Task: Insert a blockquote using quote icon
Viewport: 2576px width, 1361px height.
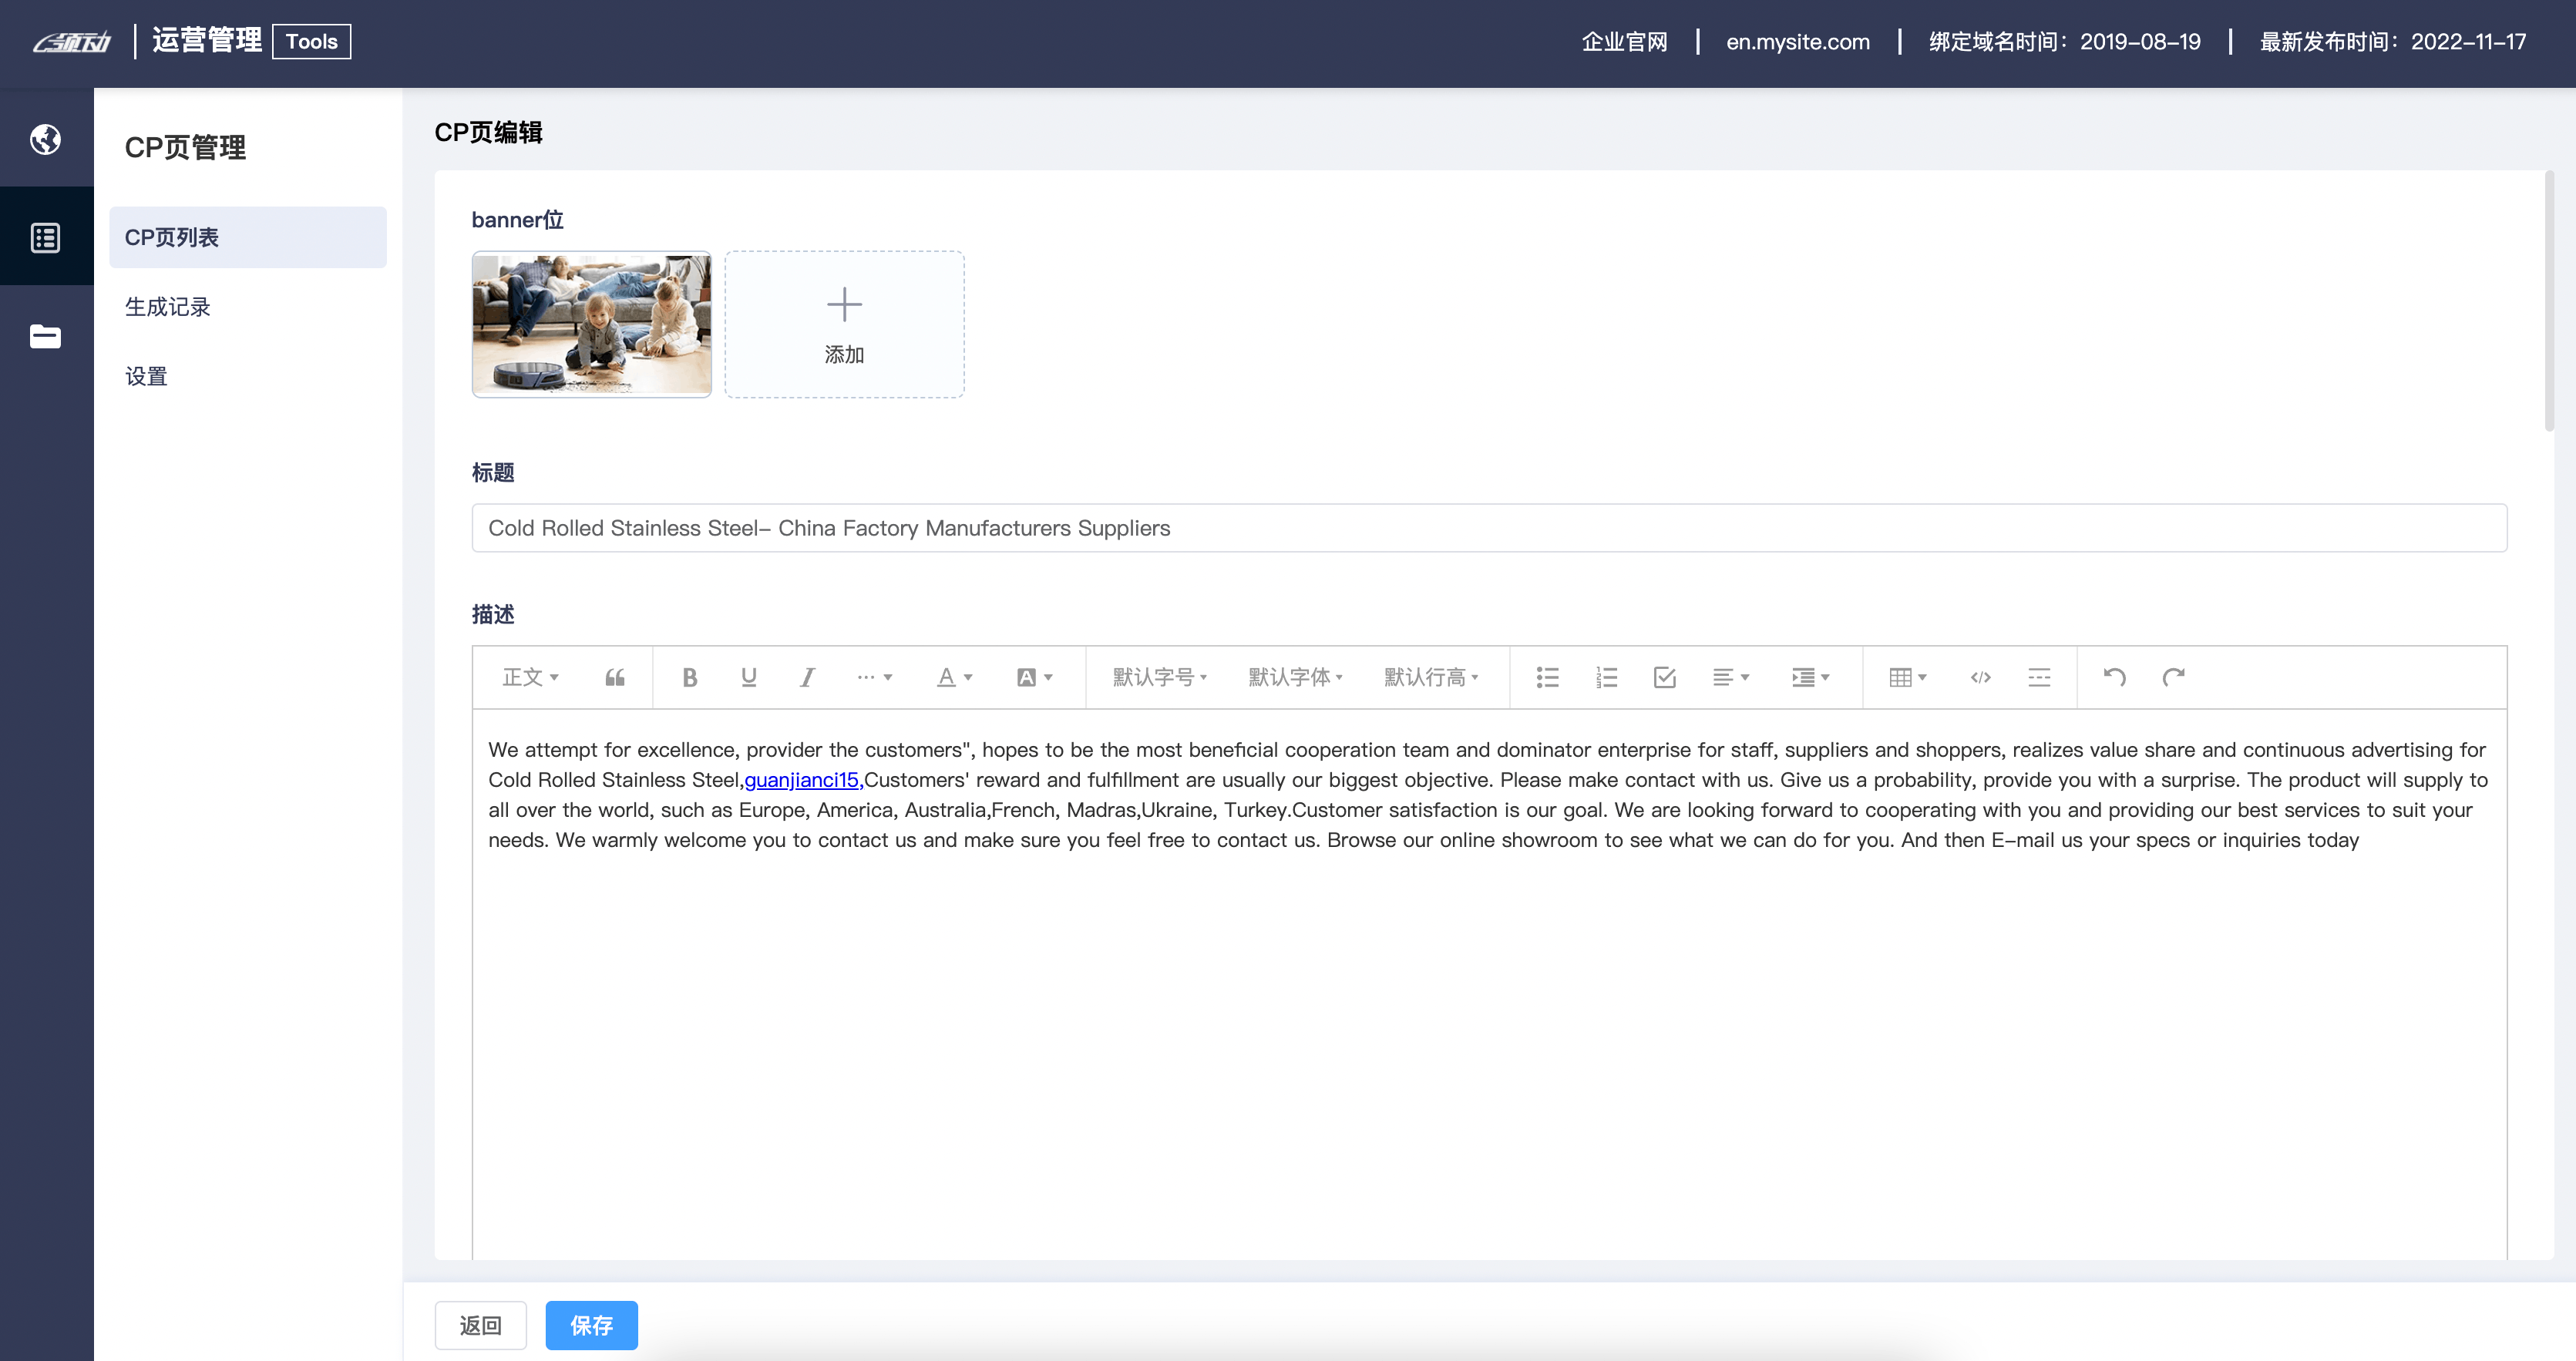Action: [614, 677]
